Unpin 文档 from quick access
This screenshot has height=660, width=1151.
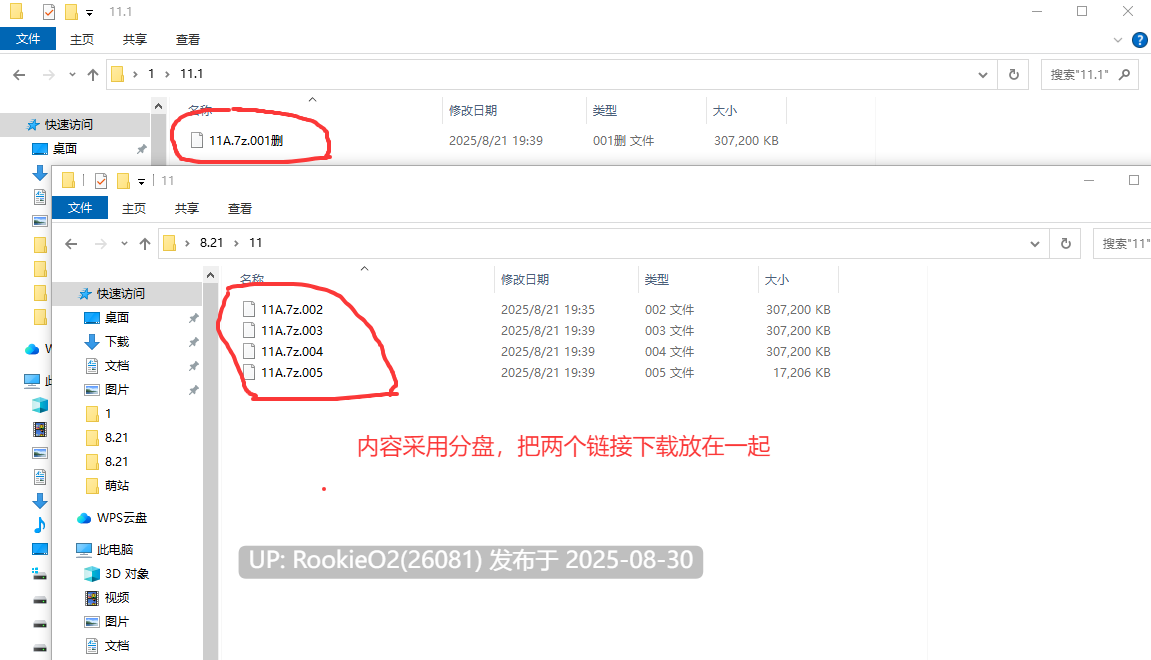coord(193,366)
